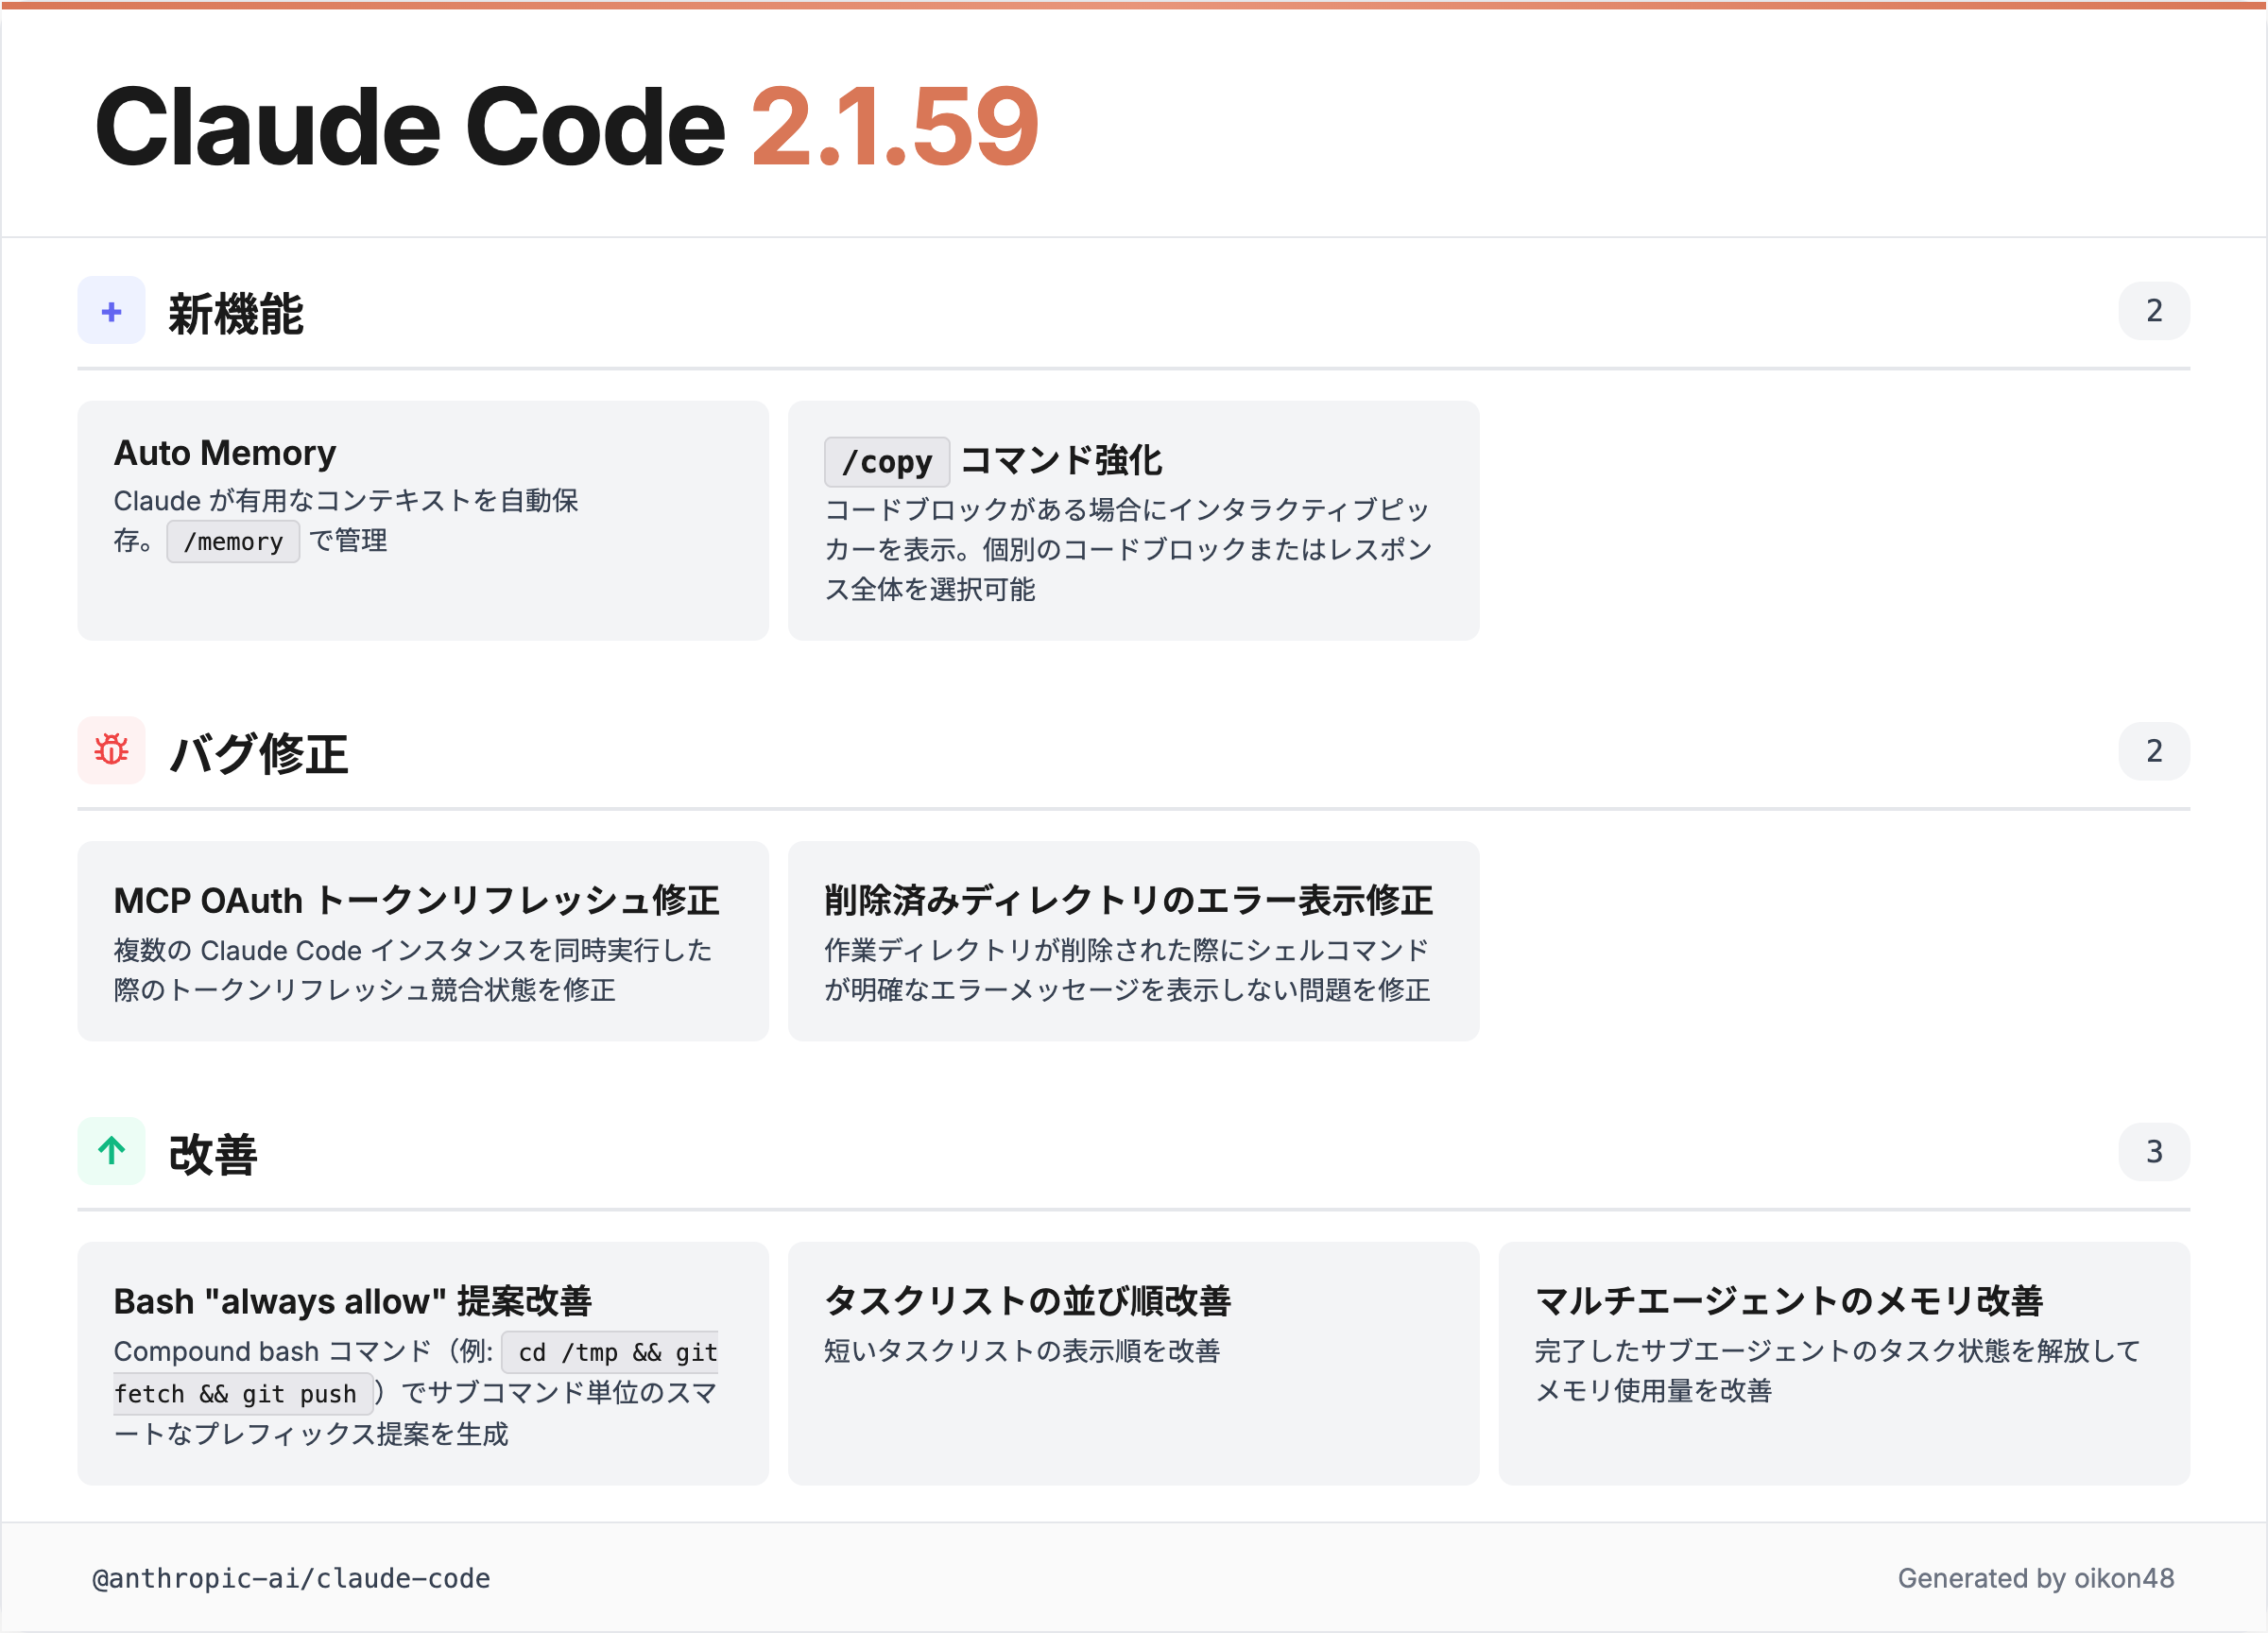Screen dimensions: 2268x1633
Task: Select the Auto Memory card title
Action: tap(225, 453)
